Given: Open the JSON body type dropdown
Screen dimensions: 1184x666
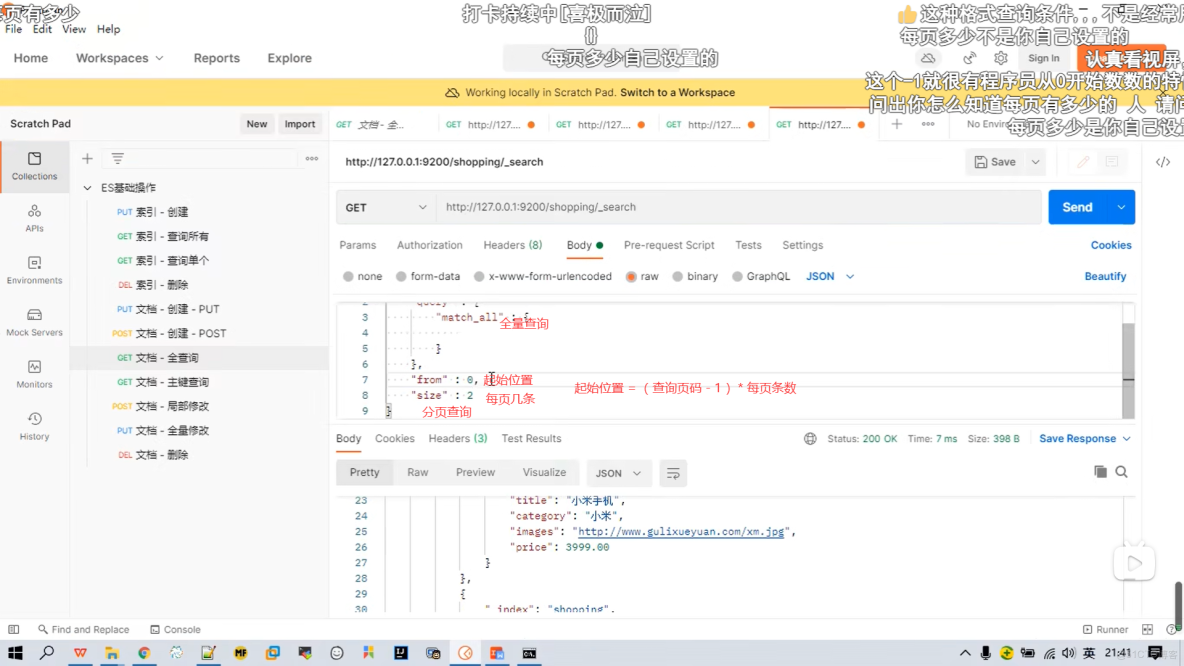Looking at the screenshot, I should point(828,276).
